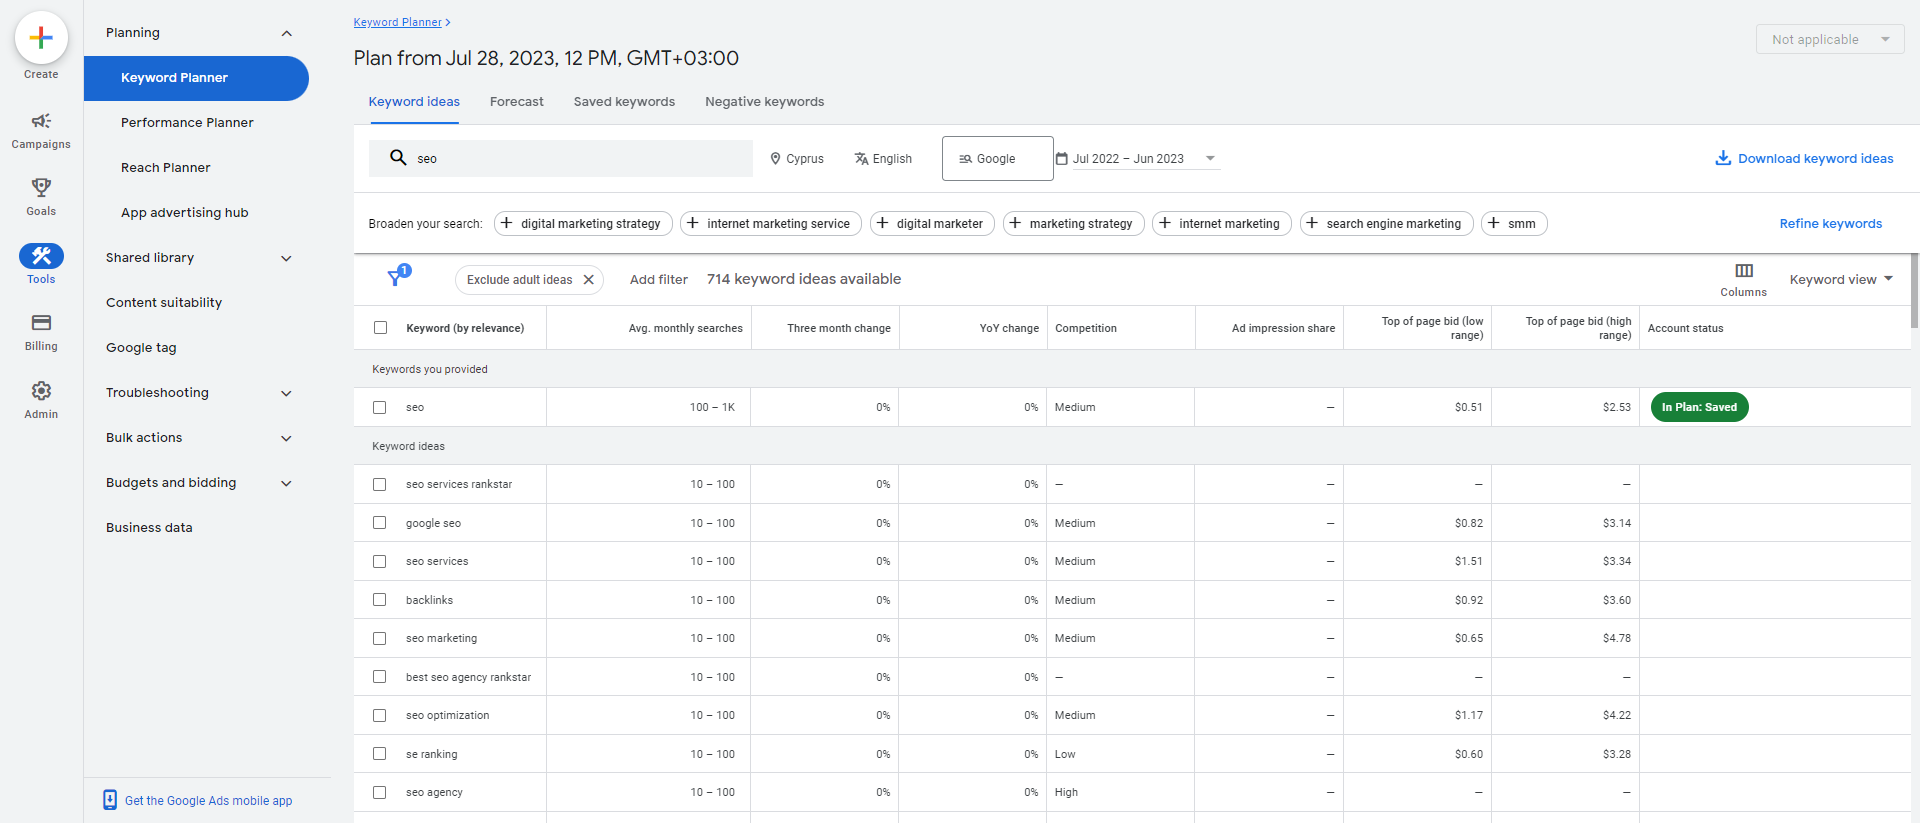Select the Tools wrench icon
This screenshot has height=823, width=1920.
click(41, 256)
